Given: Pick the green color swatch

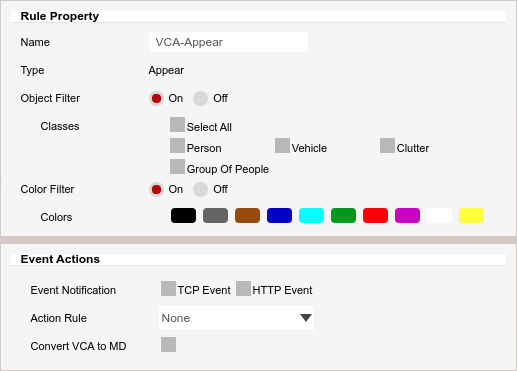Looking at the screenshot, I should click(x=343, y=215).
